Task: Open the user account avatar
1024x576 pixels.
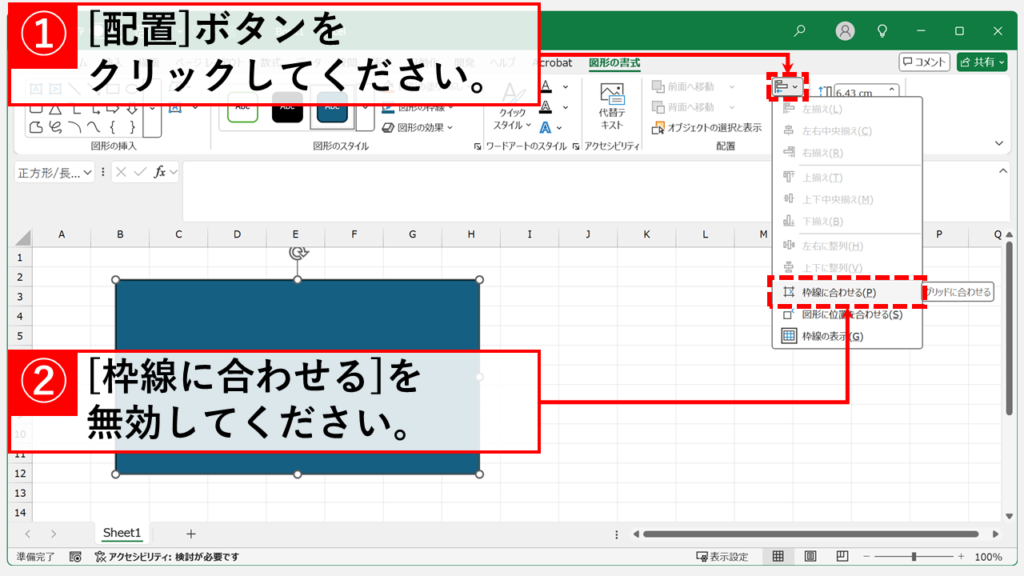Action: [x=845, y=31]
